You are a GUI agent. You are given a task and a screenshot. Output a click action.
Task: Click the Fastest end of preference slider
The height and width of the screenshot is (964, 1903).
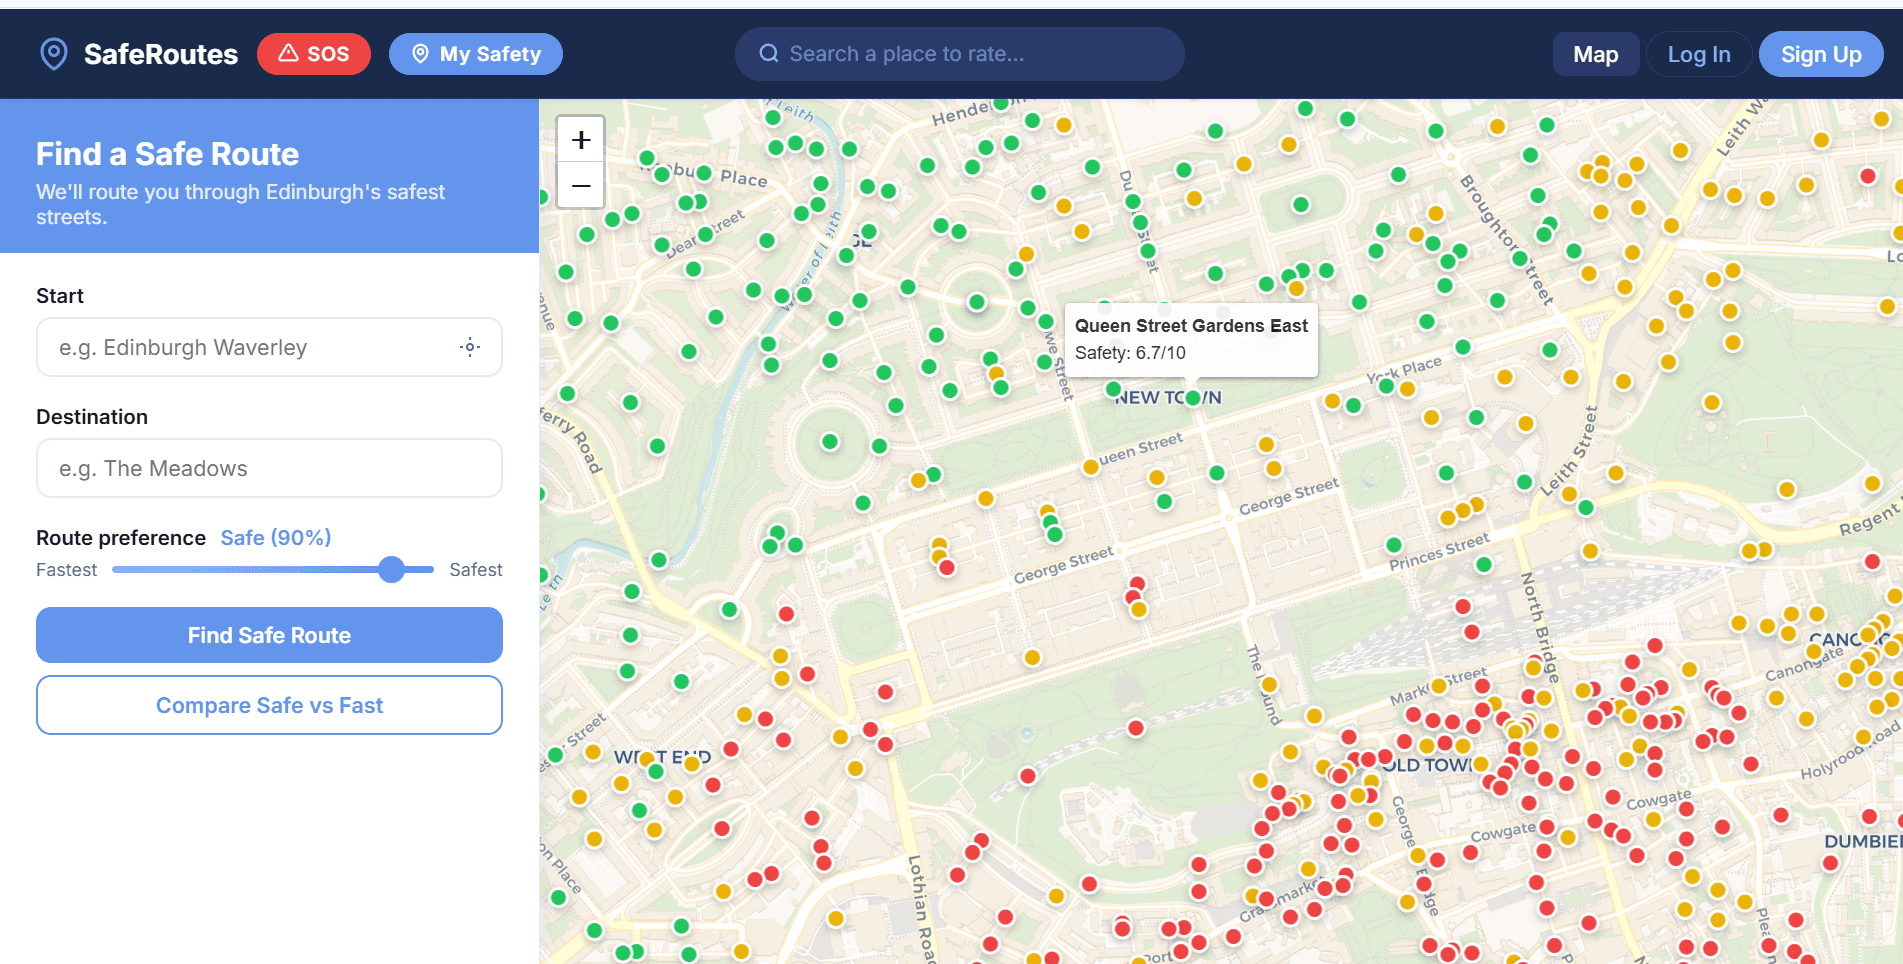(115, 570)
